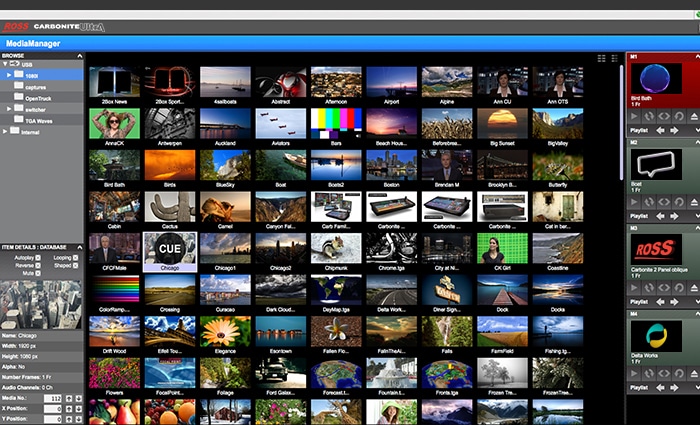Viewport: 700px width, 425px height.
Task: Eject media from the M3 store
Action: click(x=694, y=288)
